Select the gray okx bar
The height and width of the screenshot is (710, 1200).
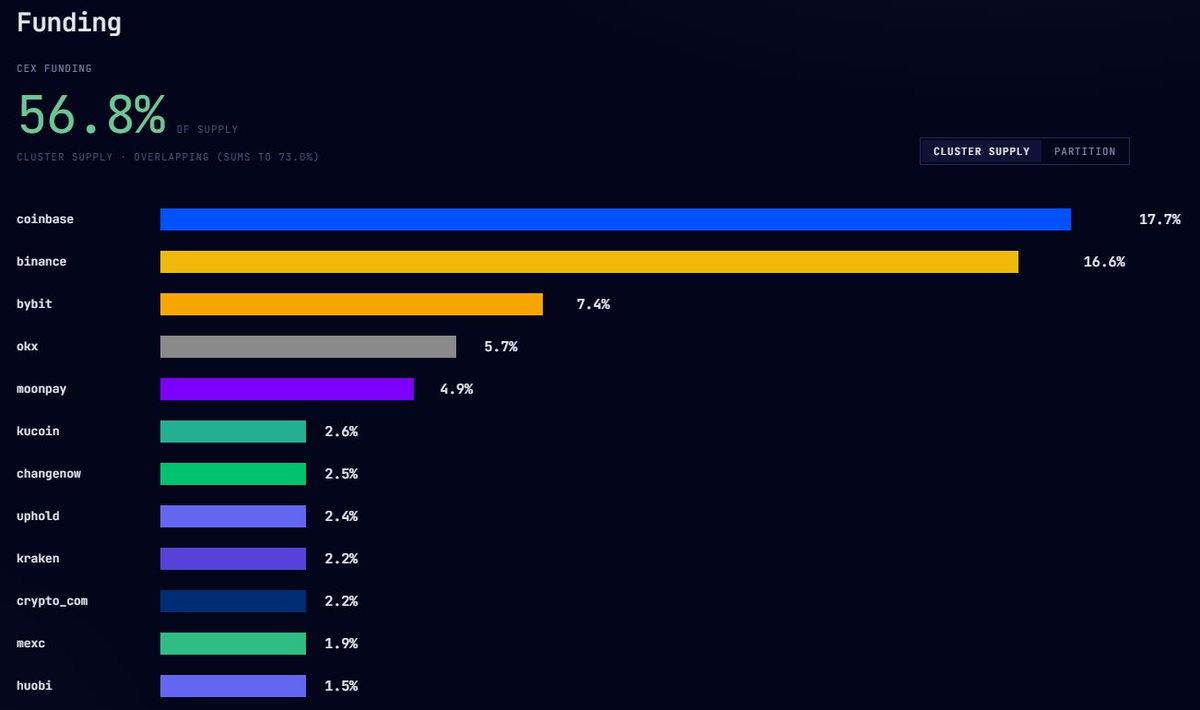point(308,347)
